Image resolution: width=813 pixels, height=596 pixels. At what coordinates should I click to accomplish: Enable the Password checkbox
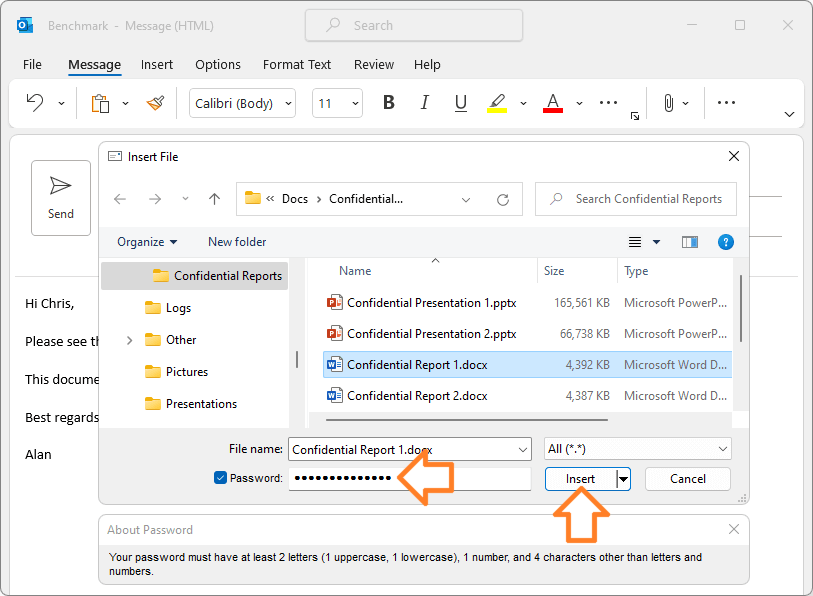[x=220, y=478]
